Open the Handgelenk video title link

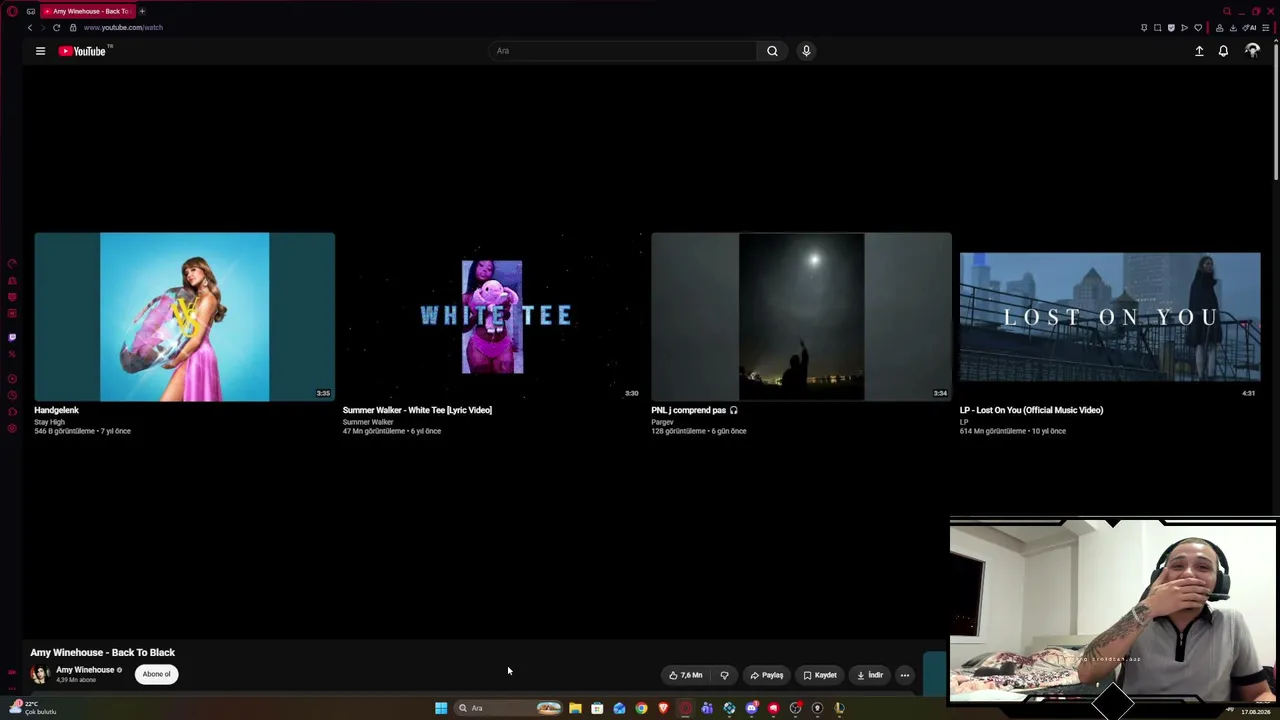(x=56, y=410)
